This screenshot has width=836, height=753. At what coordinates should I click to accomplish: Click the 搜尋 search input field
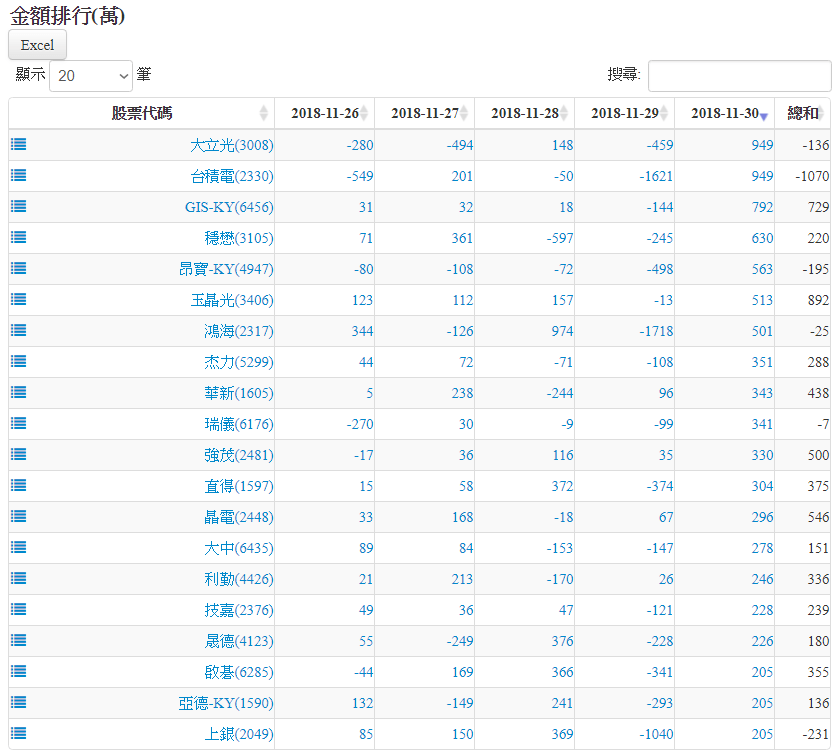coord(739,75)
